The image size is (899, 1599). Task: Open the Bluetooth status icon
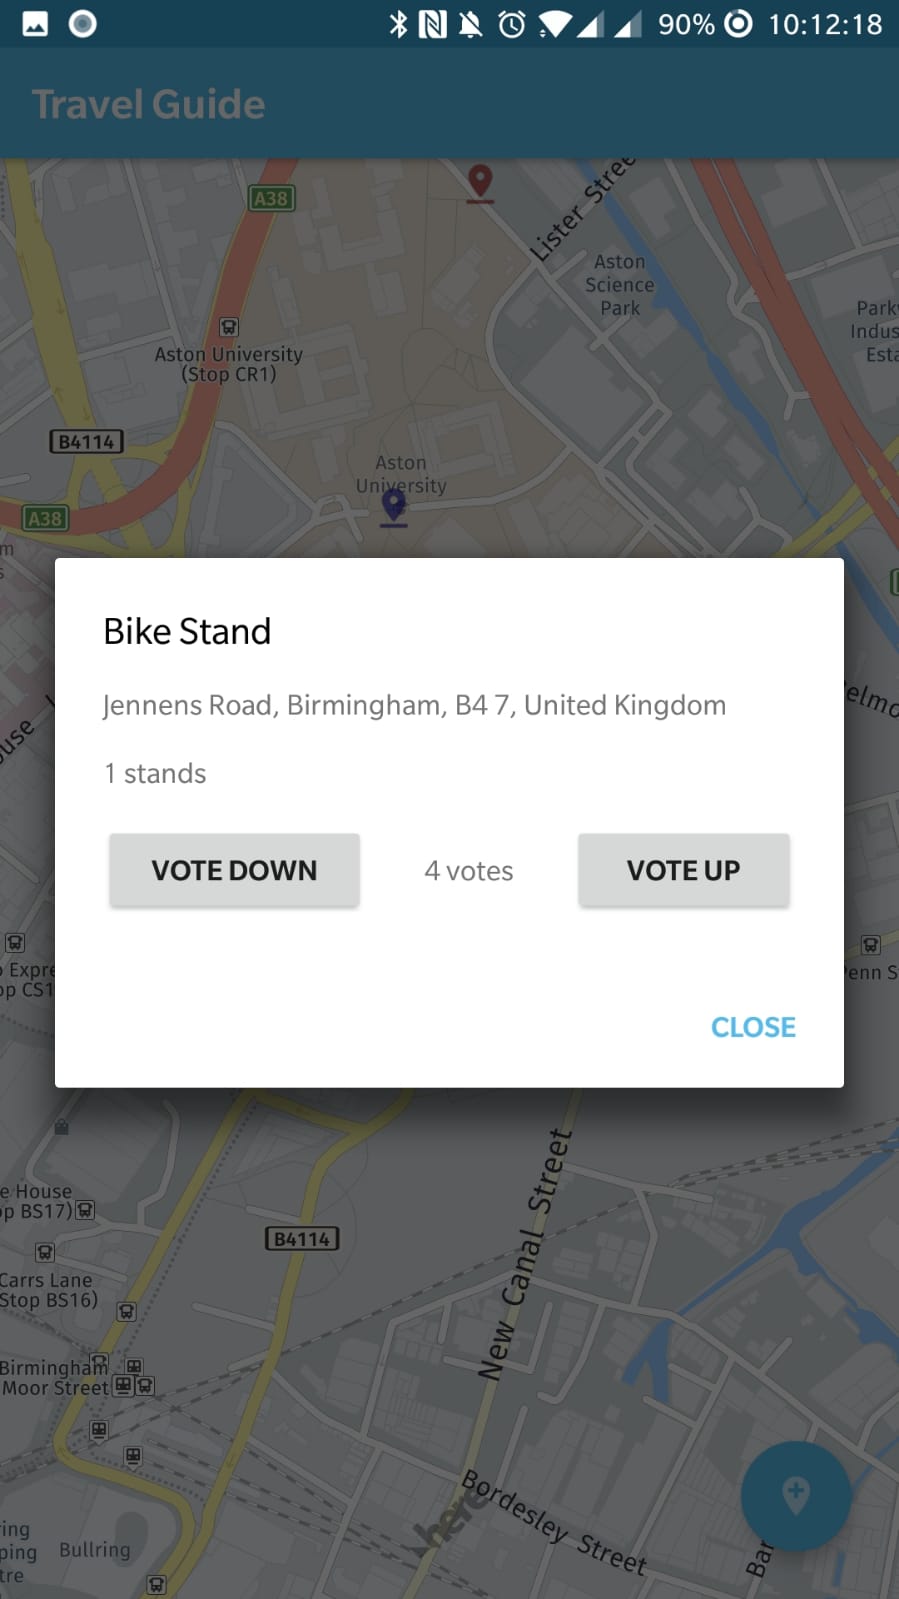point(398,24)
